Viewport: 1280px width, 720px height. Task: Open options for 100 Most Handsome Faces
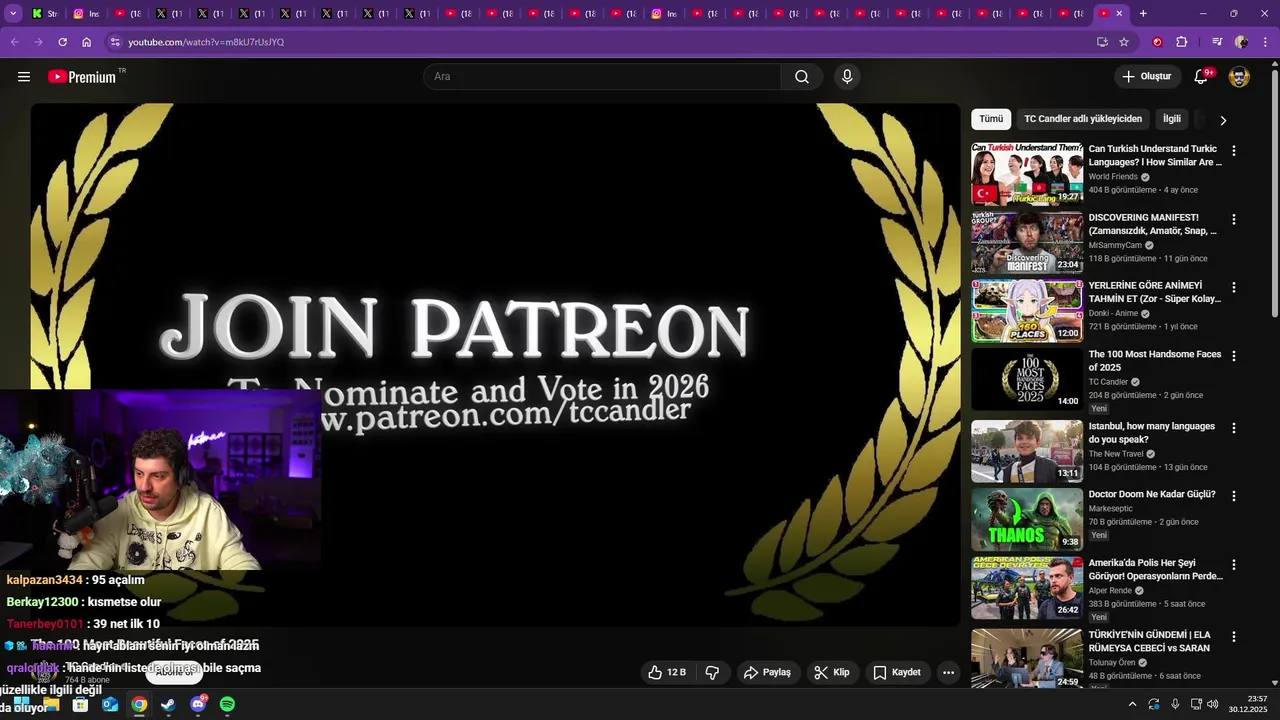[x=1233, y=356]
